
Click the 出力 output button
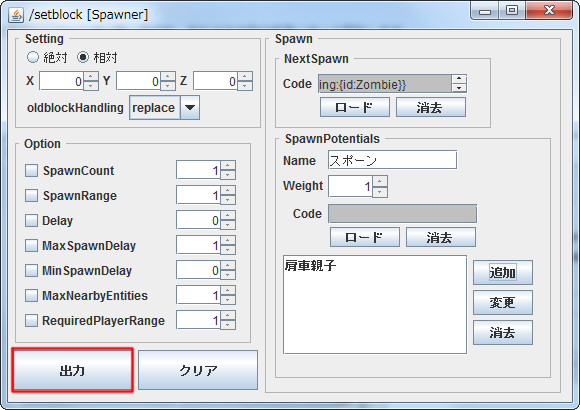(x=72, y=370)
